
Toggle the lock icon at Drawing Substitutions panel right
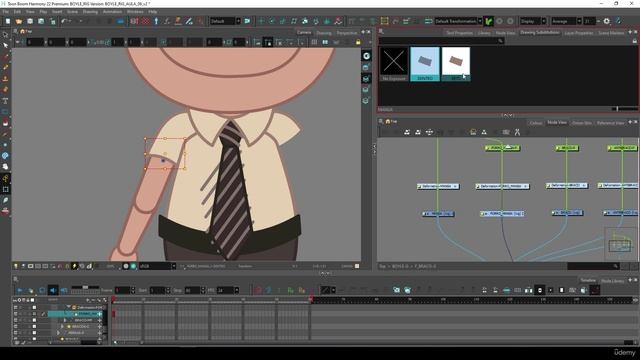pos(634,41)
